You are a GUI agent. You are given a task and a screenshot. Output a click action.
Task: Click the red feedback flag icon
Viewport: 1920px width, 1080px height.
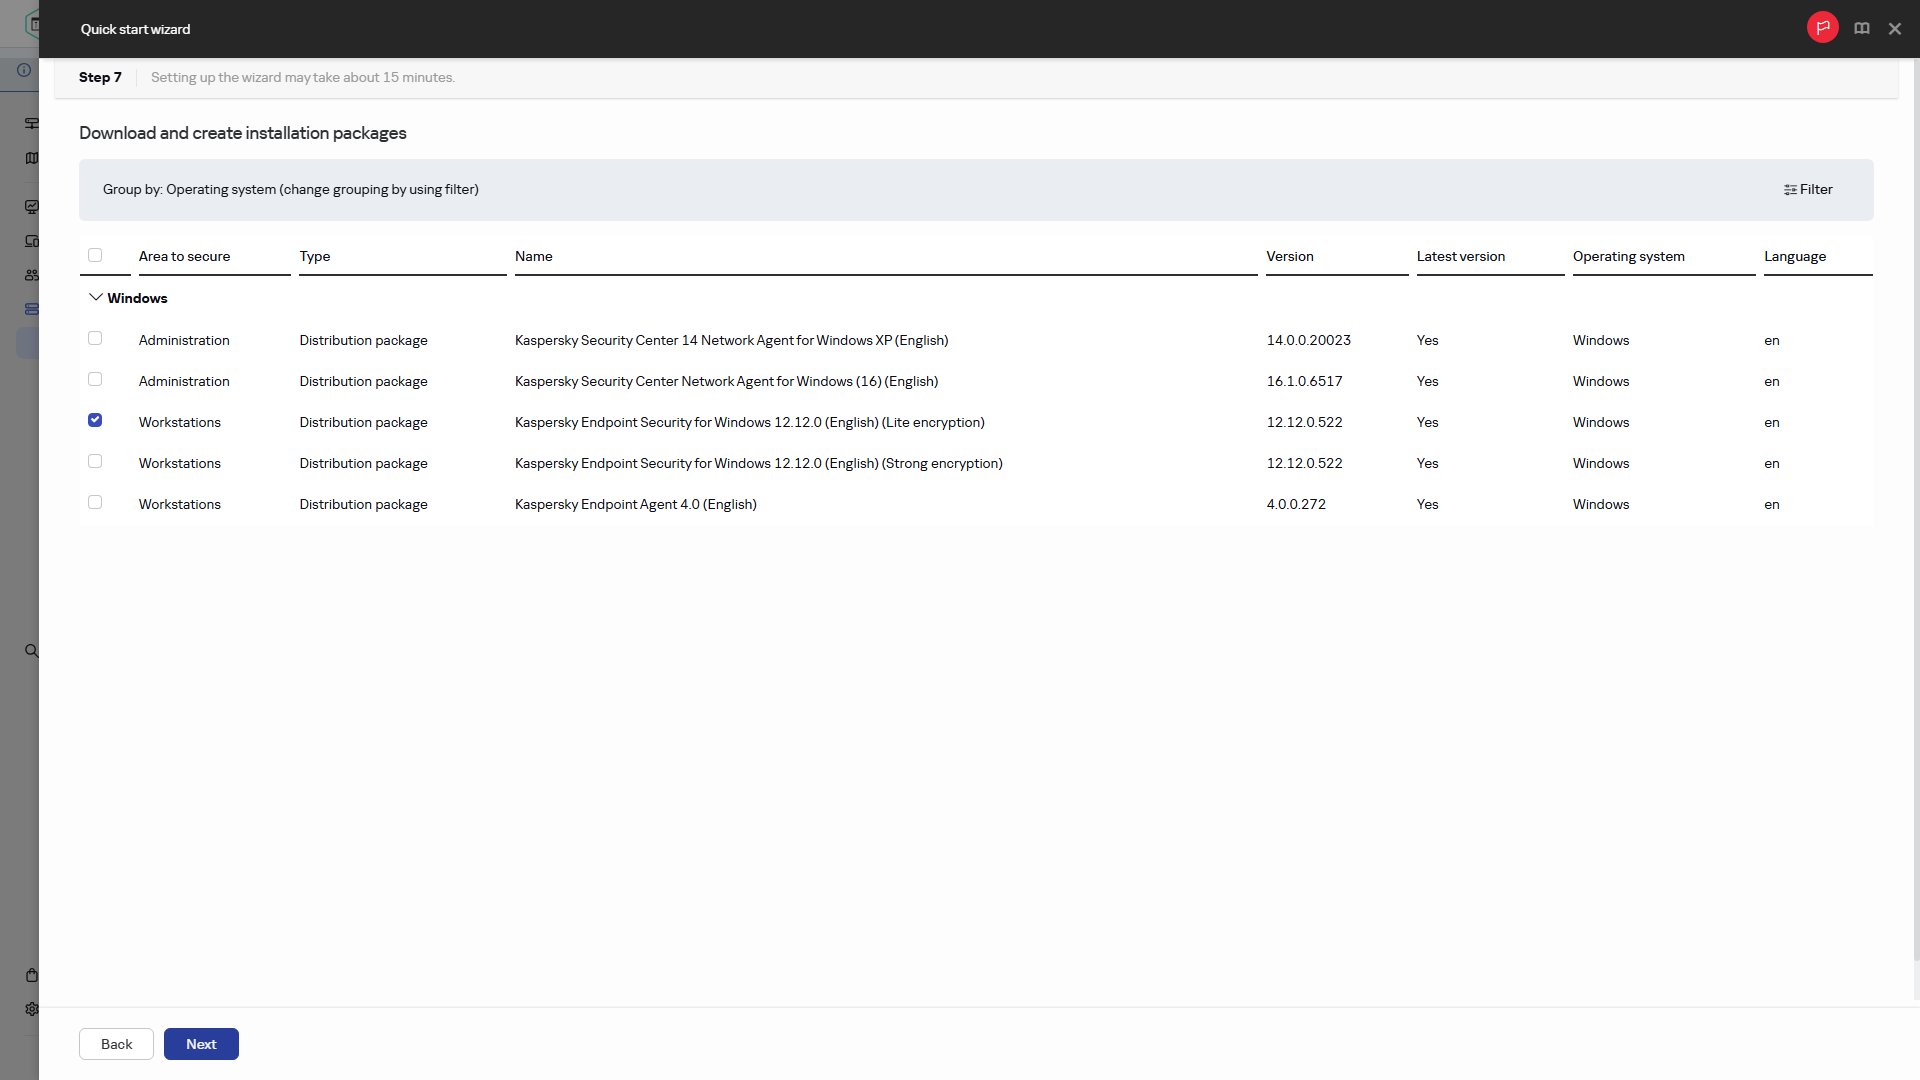[x=1822, y=28]
